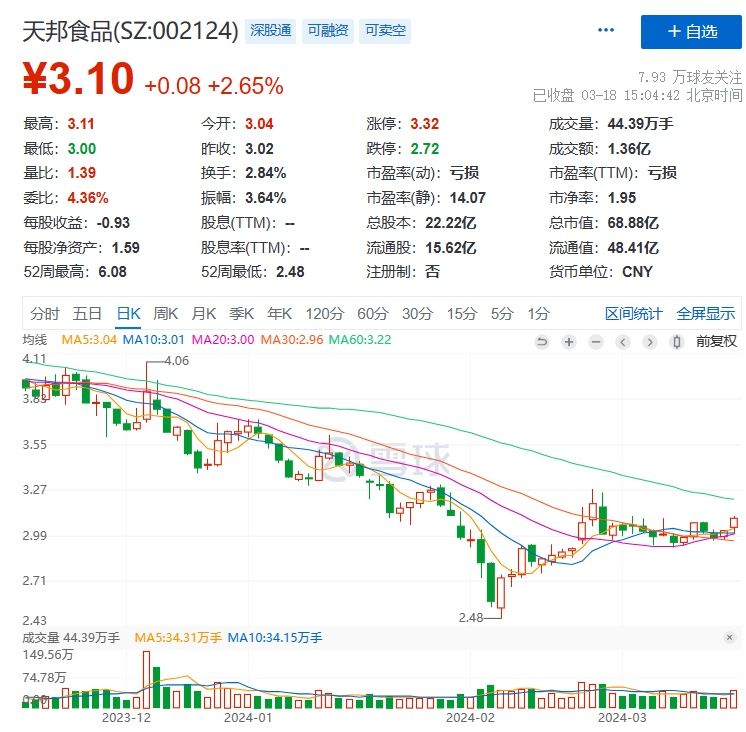This screenshot has width=746, height=732.
Task: Click the tallest volume bar in December
Action: 147,680
